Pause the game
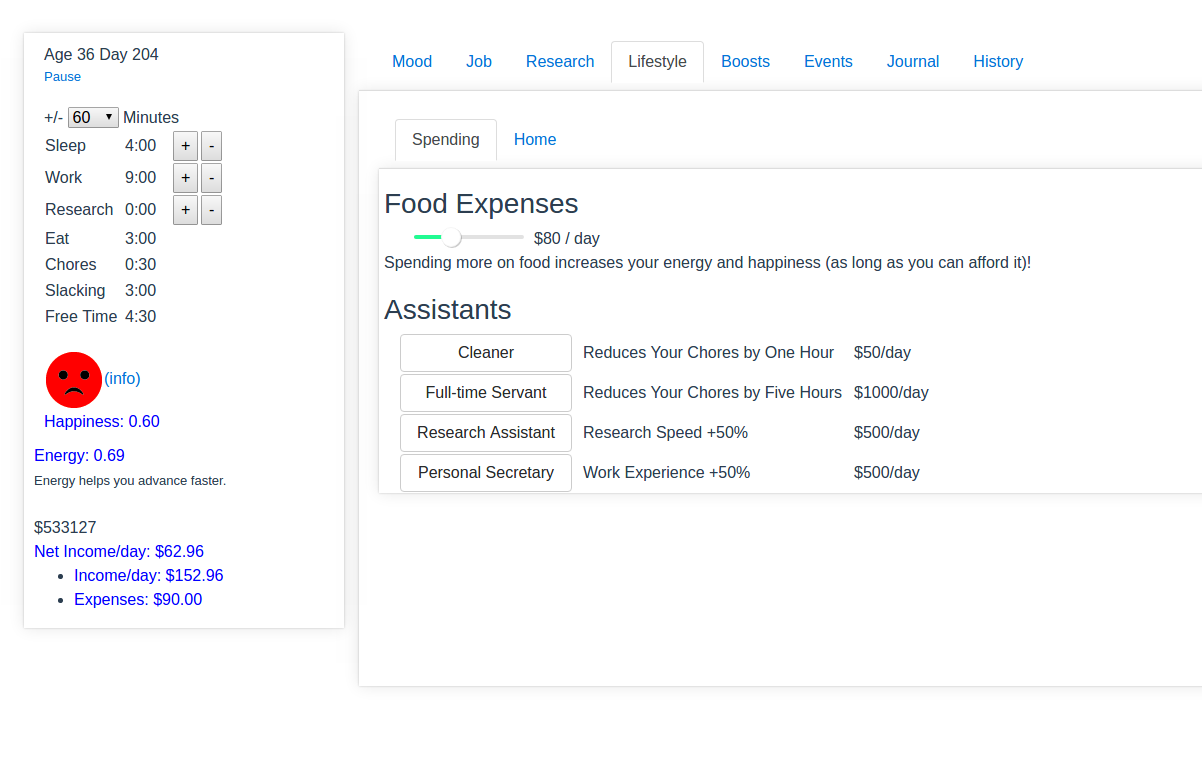Image resolution: width=1202 pixels, height=757 pixels. (62, 77)
